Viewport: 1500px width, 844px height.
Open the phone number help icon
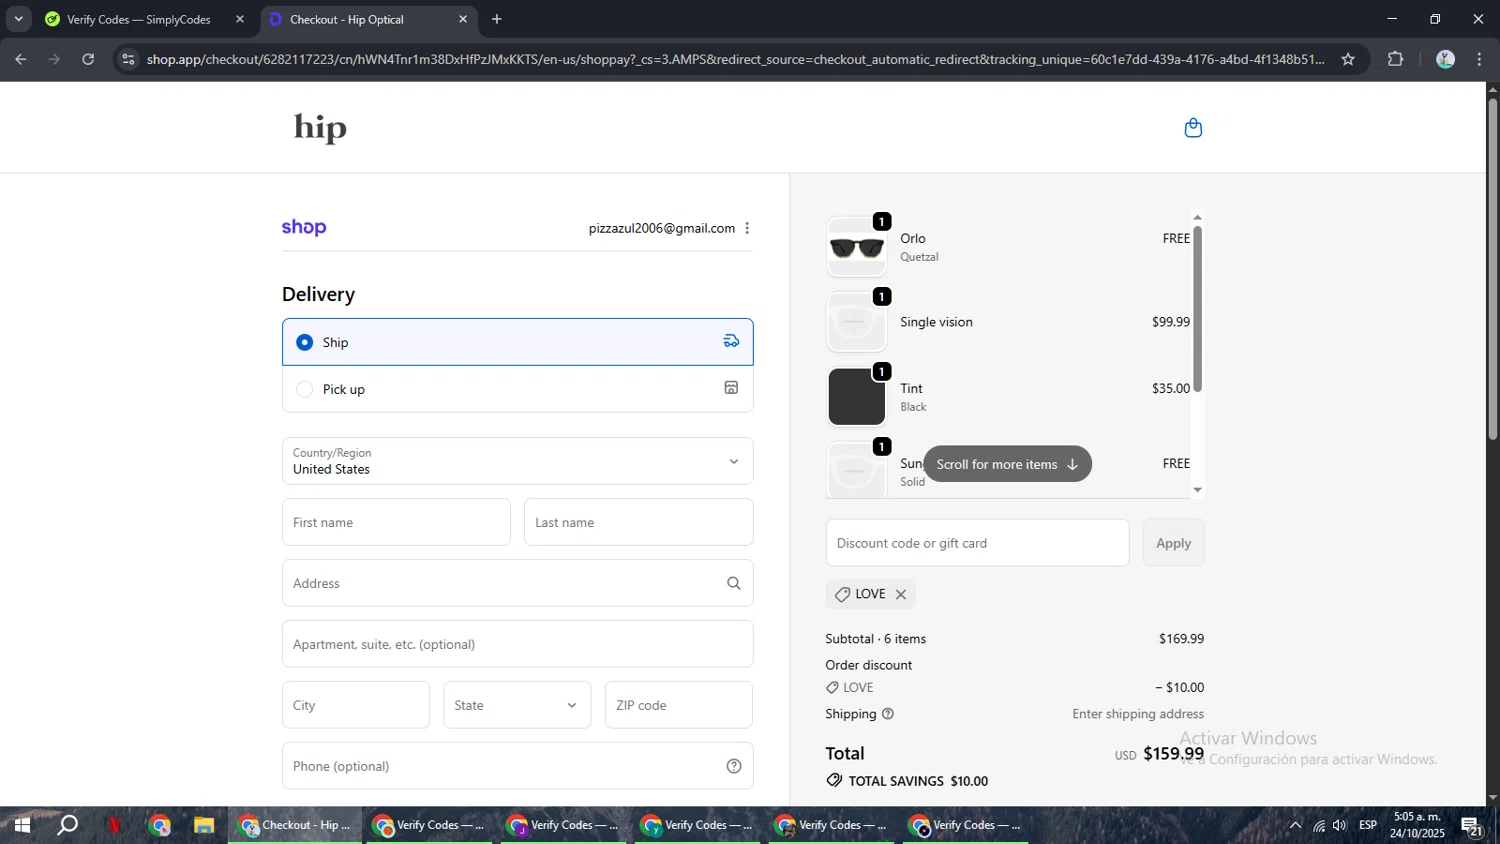tap(734, 766)
